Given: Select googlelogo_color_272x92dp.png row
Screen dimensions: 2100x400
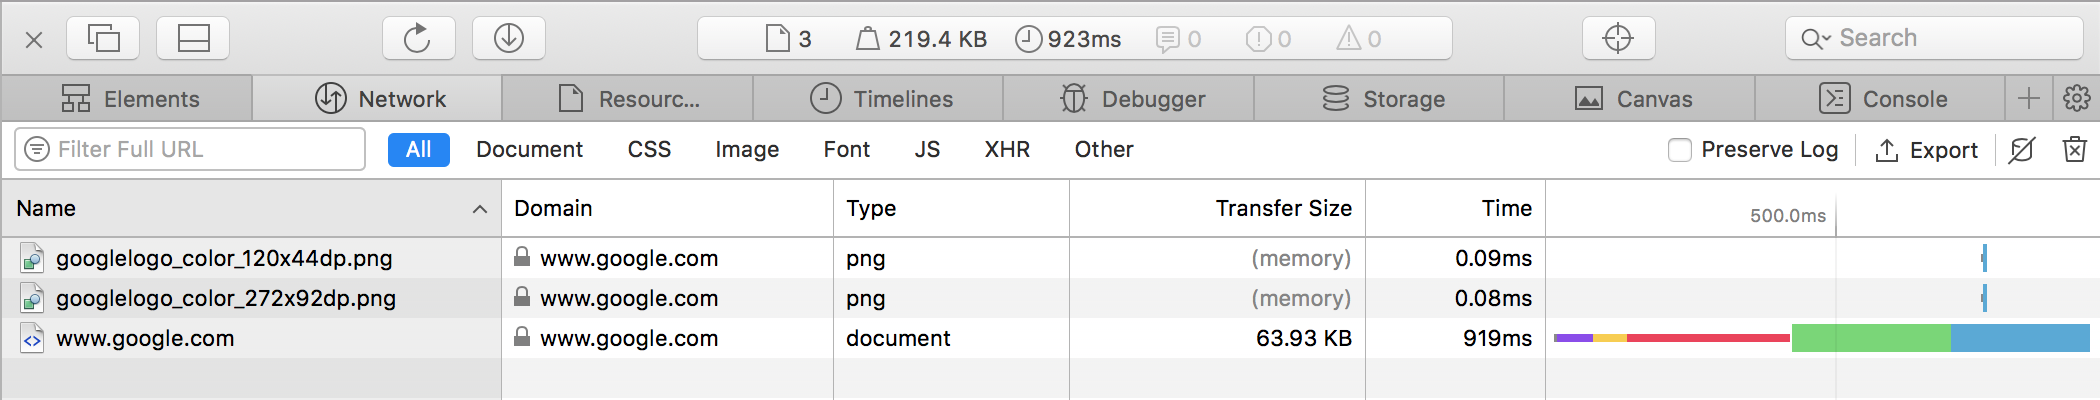Looking at the screenshot, I should [x=1050, y=298].
